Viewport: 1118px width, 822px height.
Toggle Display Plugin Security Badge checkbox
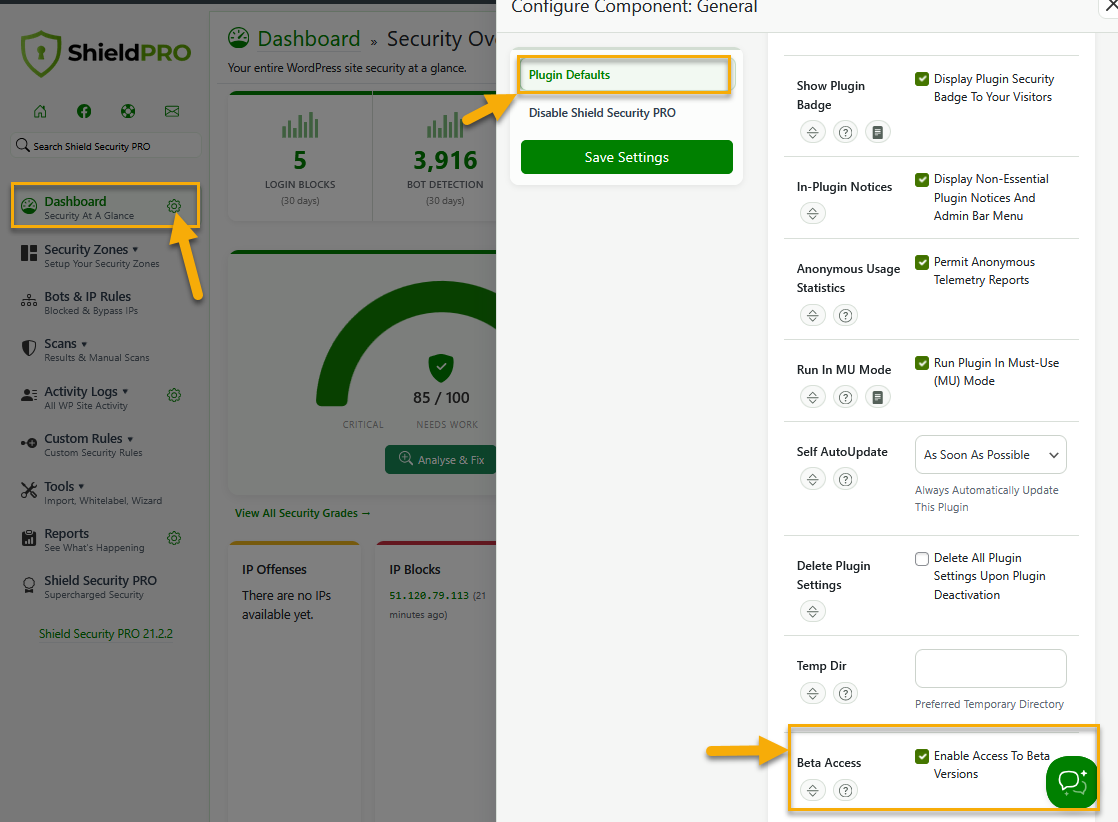tap(922, 78)
